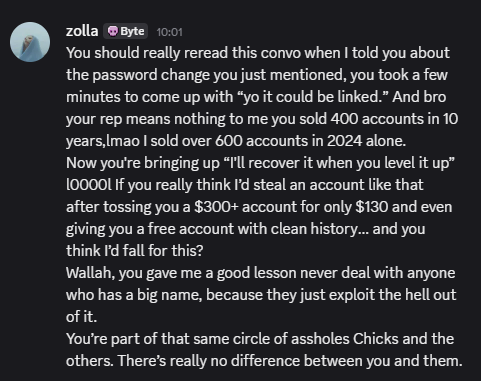
Task: Open zolla's profile avatar picture
Action: pyautogui.click(x=30, y=42)
